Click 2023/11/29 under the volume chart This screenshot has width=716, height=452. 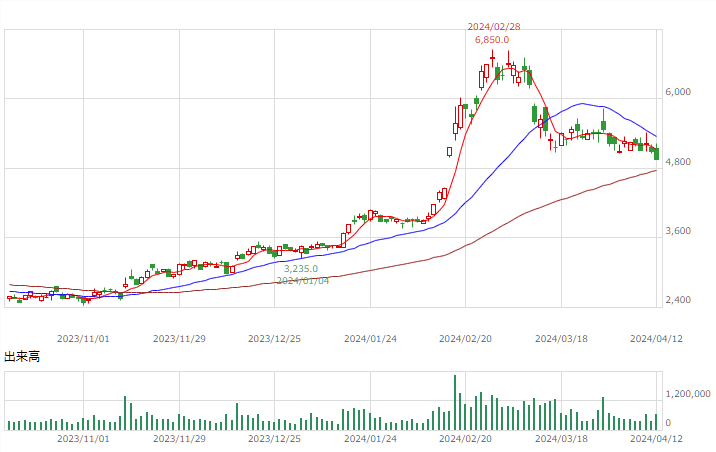coord(179,439)
